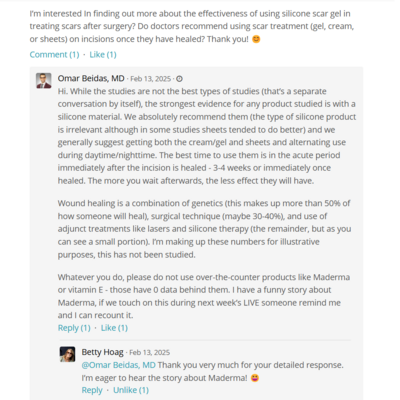400x400 pixels.
Task: Click the clock icon beside Feb 13, 2025
Action: pos(179,79)
